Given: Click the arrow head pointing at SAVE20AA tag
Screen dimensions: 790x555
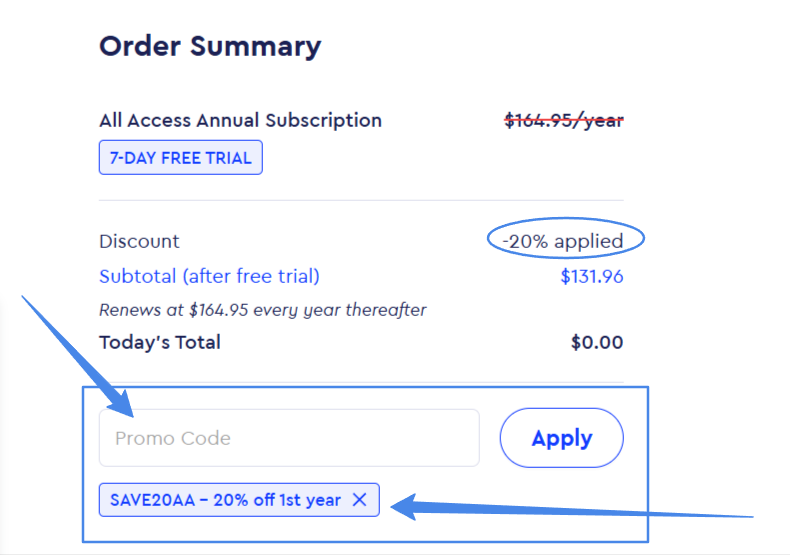Looking at the screenshot, I should [x=400, y=507].
